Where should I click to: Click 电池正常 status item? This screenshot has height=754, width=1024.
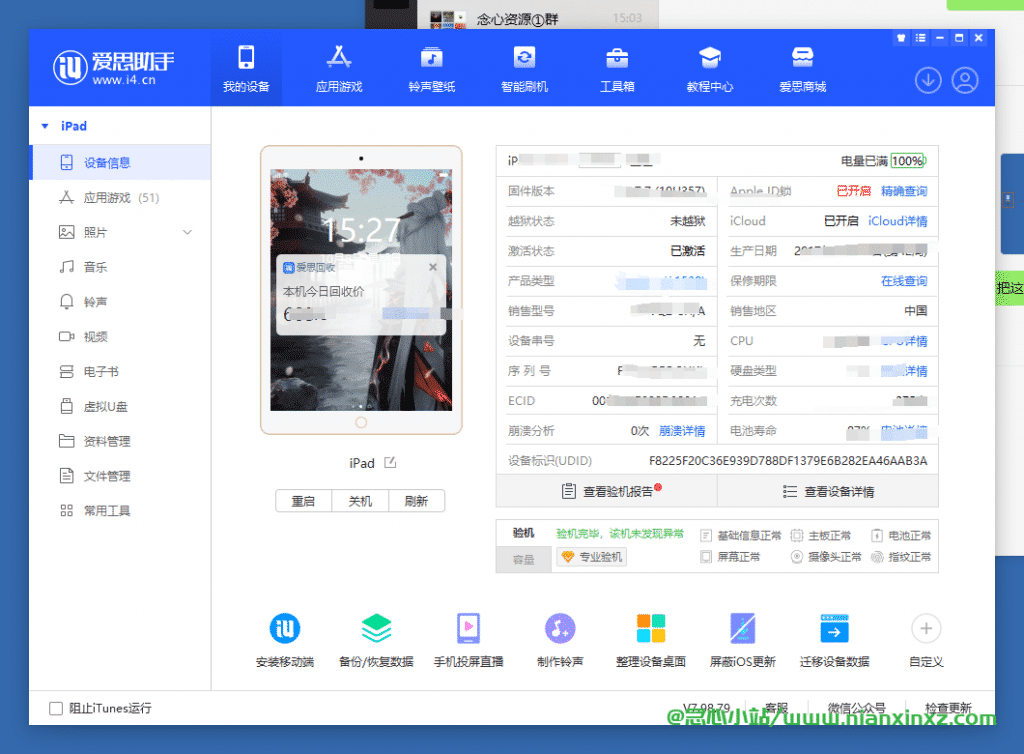click(x=901, y=536)
